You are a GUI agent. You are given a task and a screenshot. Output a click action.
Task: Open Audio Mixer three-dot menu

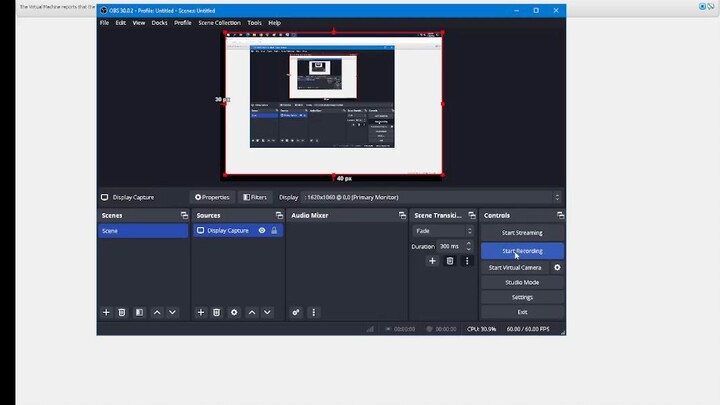click(314, 312)
